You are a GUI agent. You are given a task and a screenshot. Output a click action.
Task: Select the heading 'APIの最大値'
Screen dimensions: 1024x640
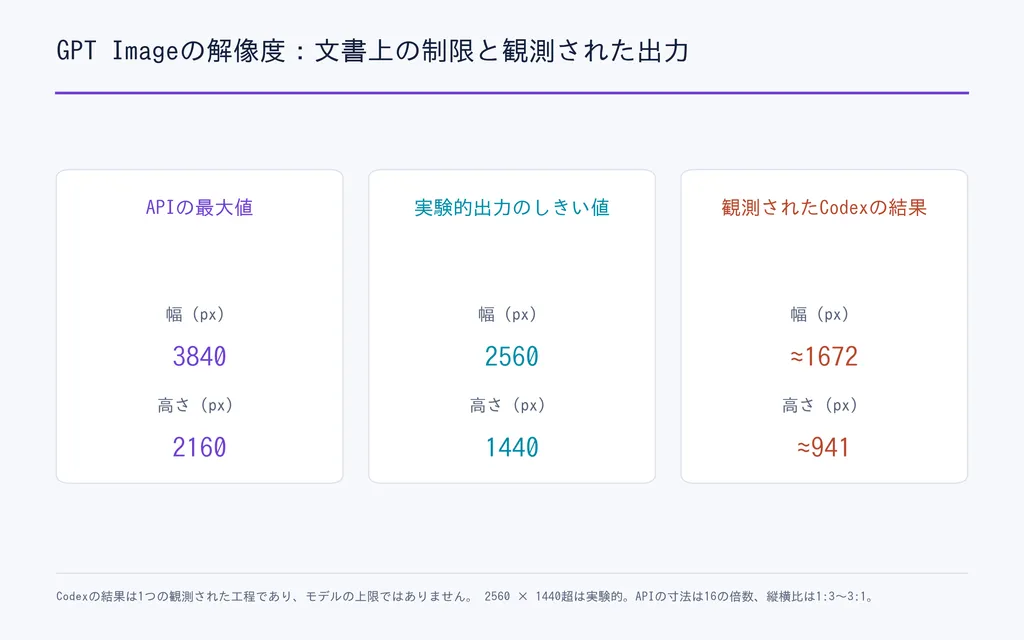pyautogui.click(x=199, y=208)
